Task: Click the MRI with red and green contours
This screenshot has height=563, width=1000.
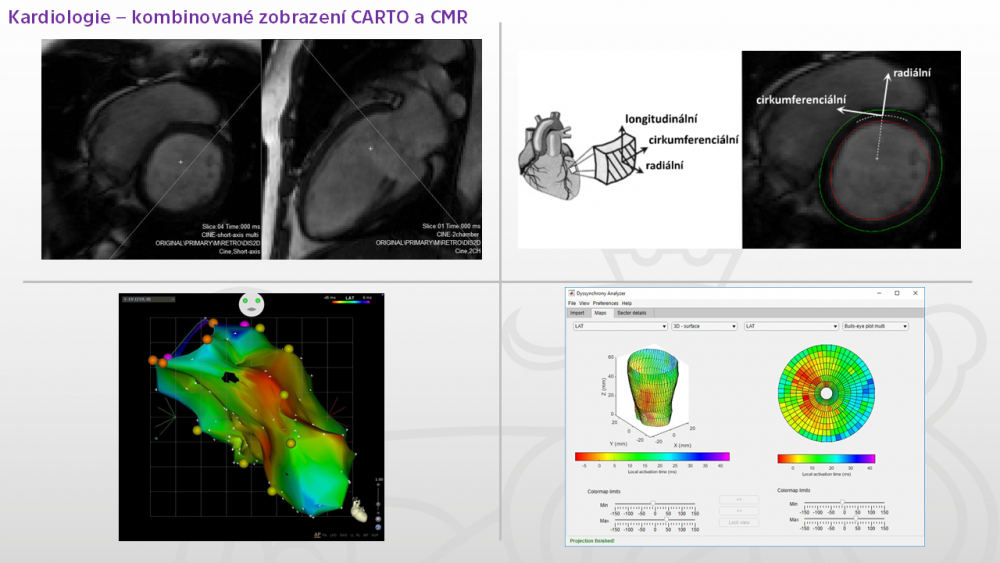Action: coord(851,150)
